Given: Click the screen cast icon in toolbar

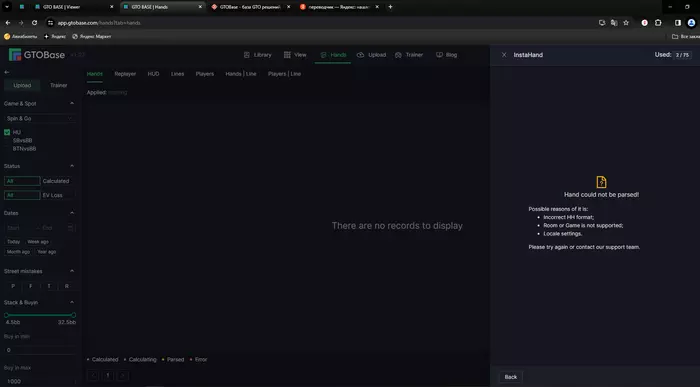Looking at the screenshot, I should pyautogui.click(x=602, y=23).
